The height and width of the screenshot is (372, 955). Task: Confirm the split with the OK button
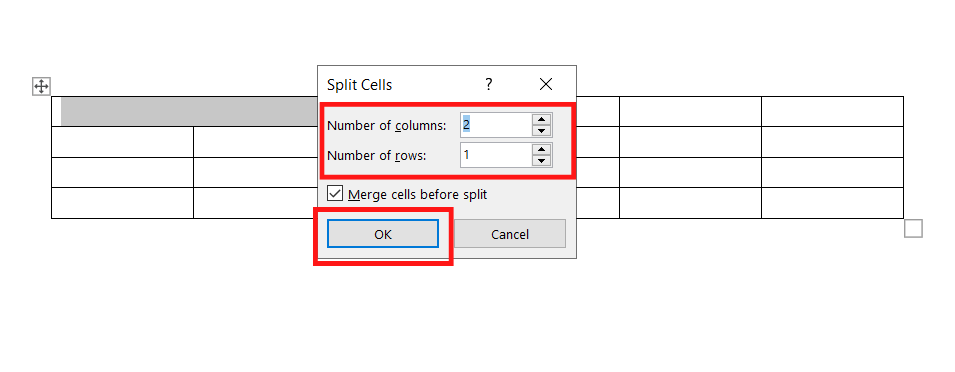click(x=382, y=234)
